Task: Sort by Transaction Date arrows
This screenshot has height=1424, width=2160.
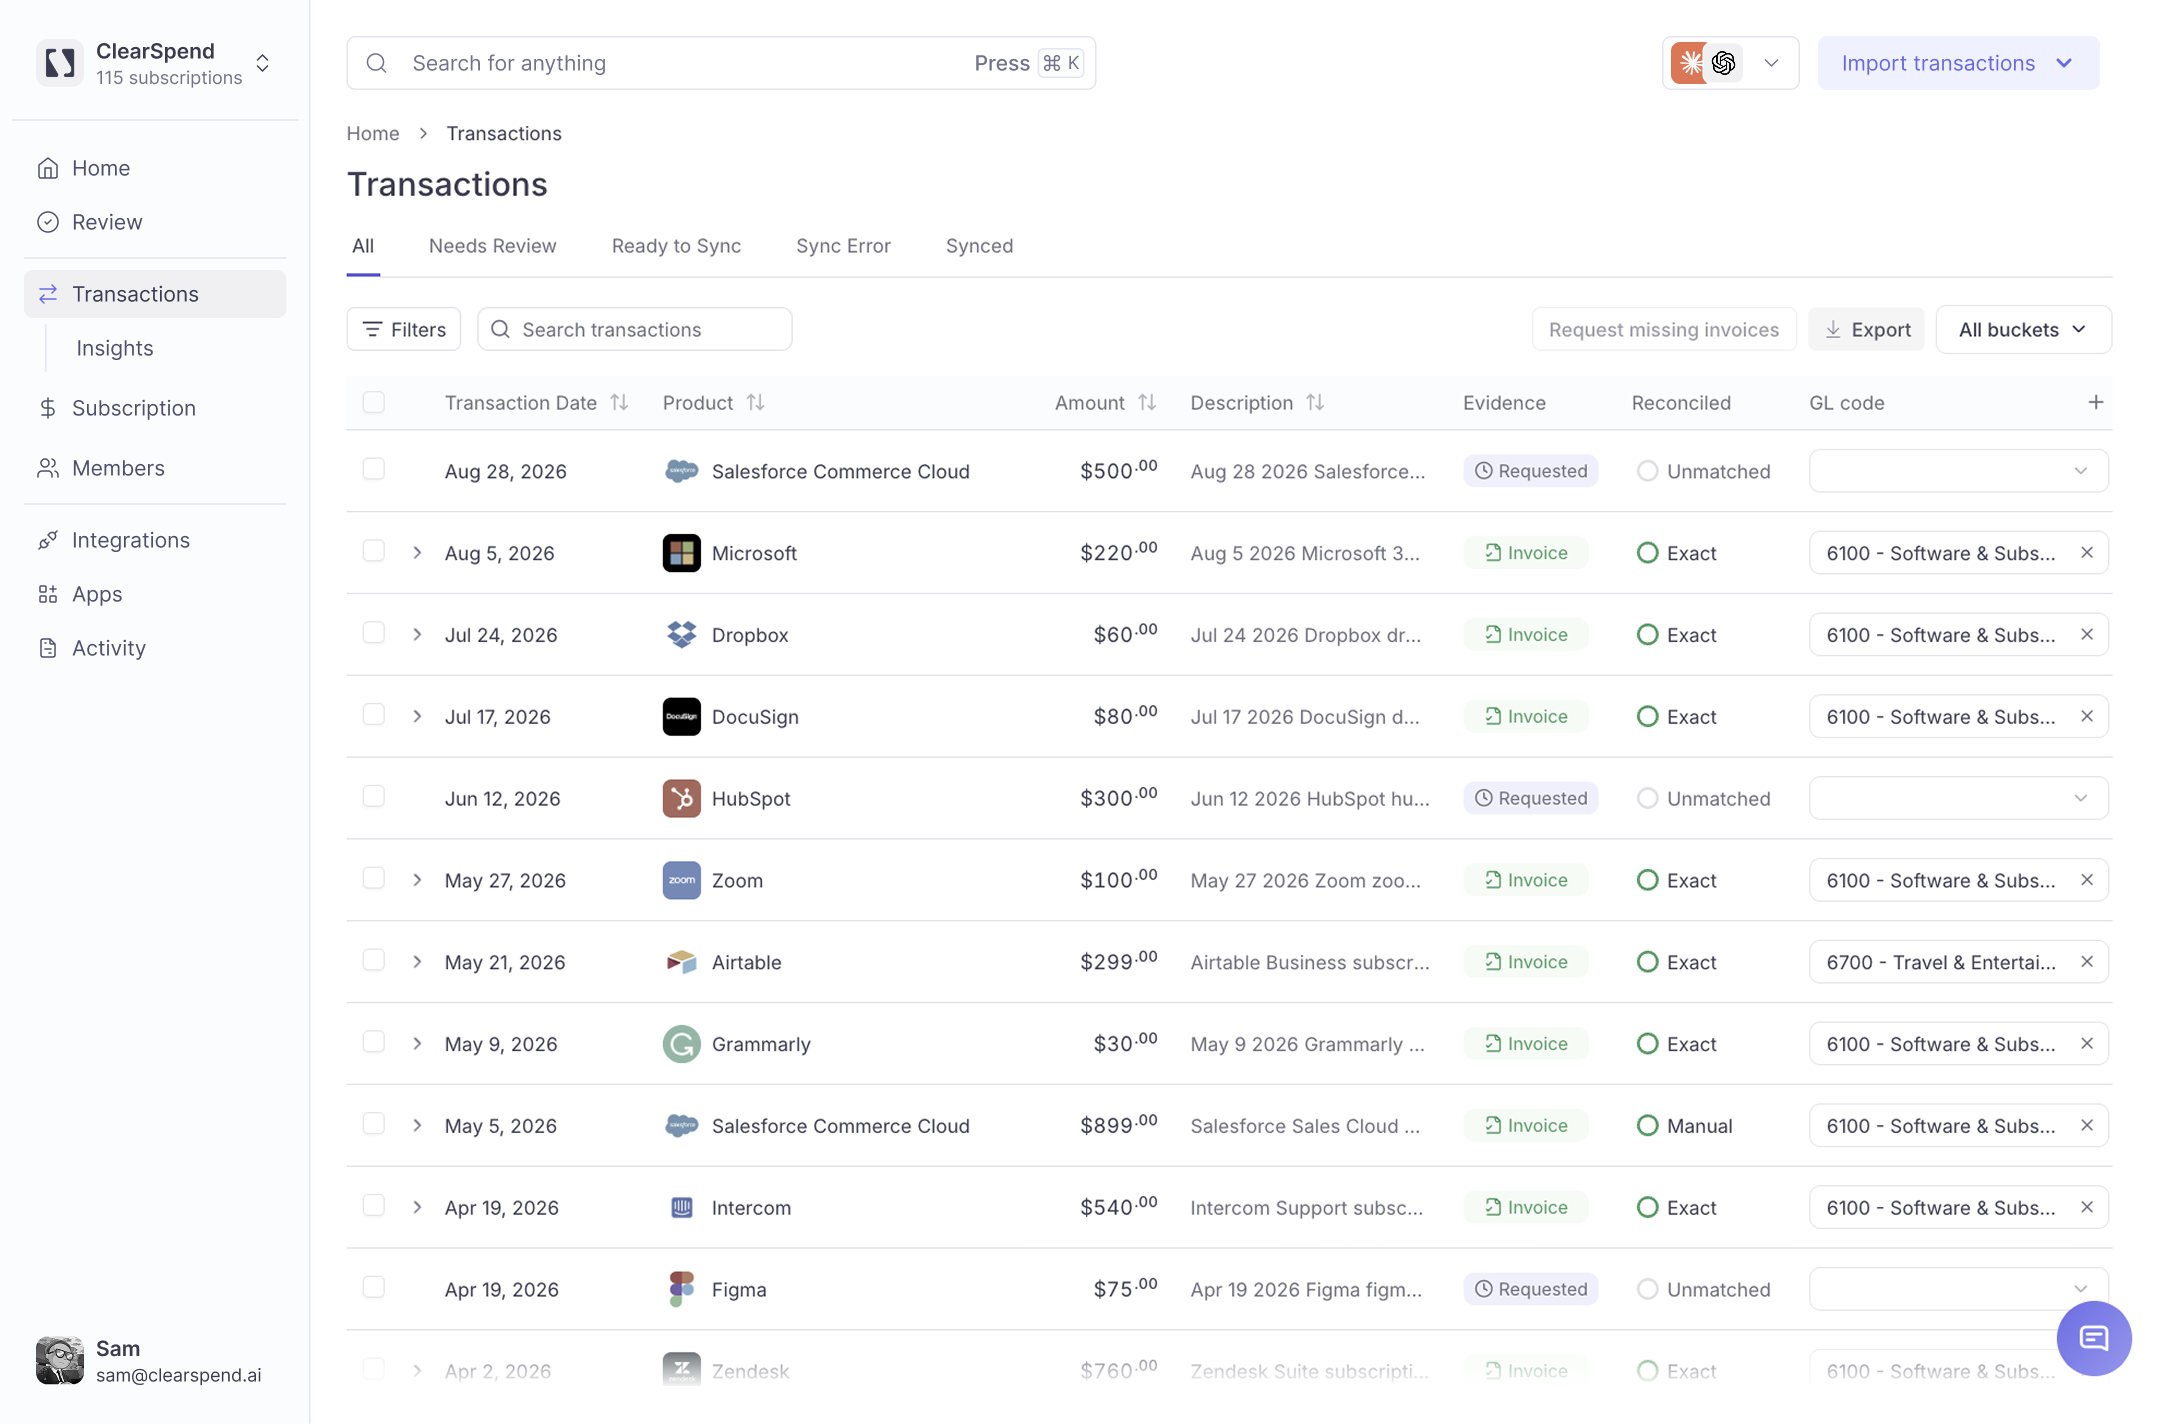Action: [620, 402]
